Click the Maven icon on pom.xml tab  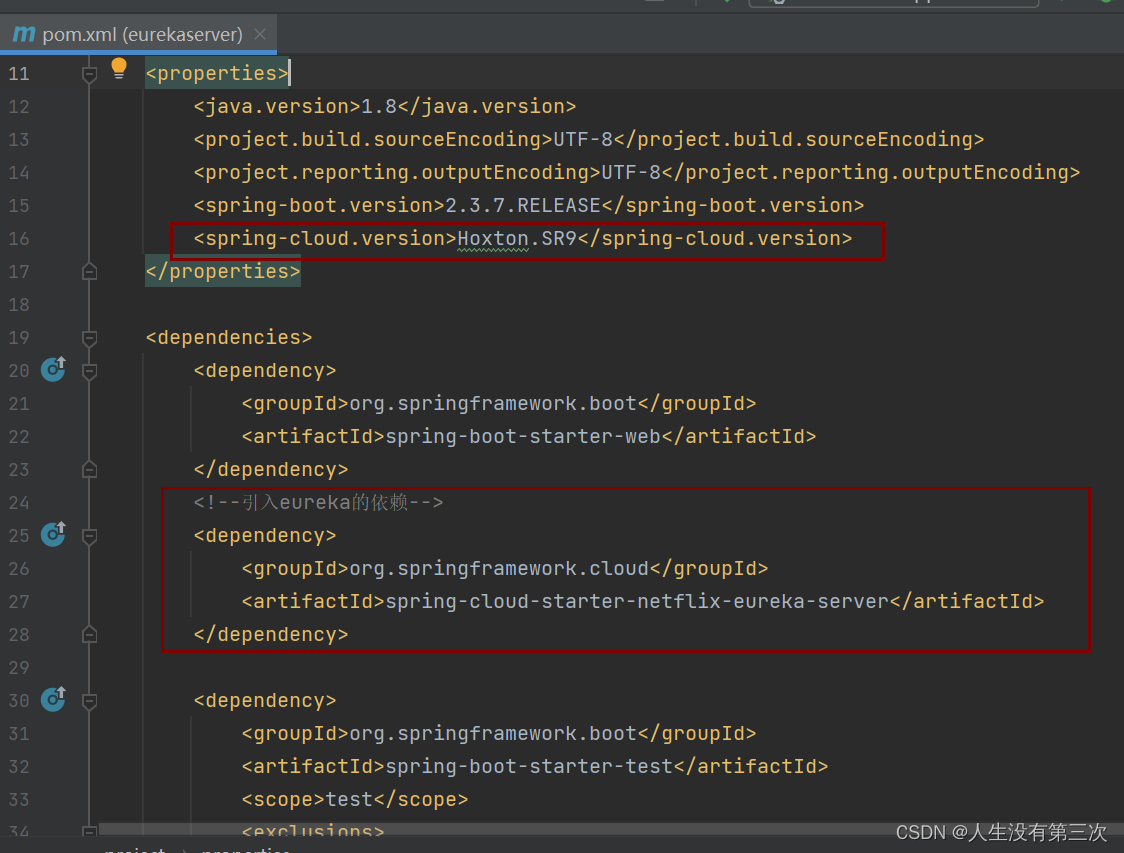point(24,34)
